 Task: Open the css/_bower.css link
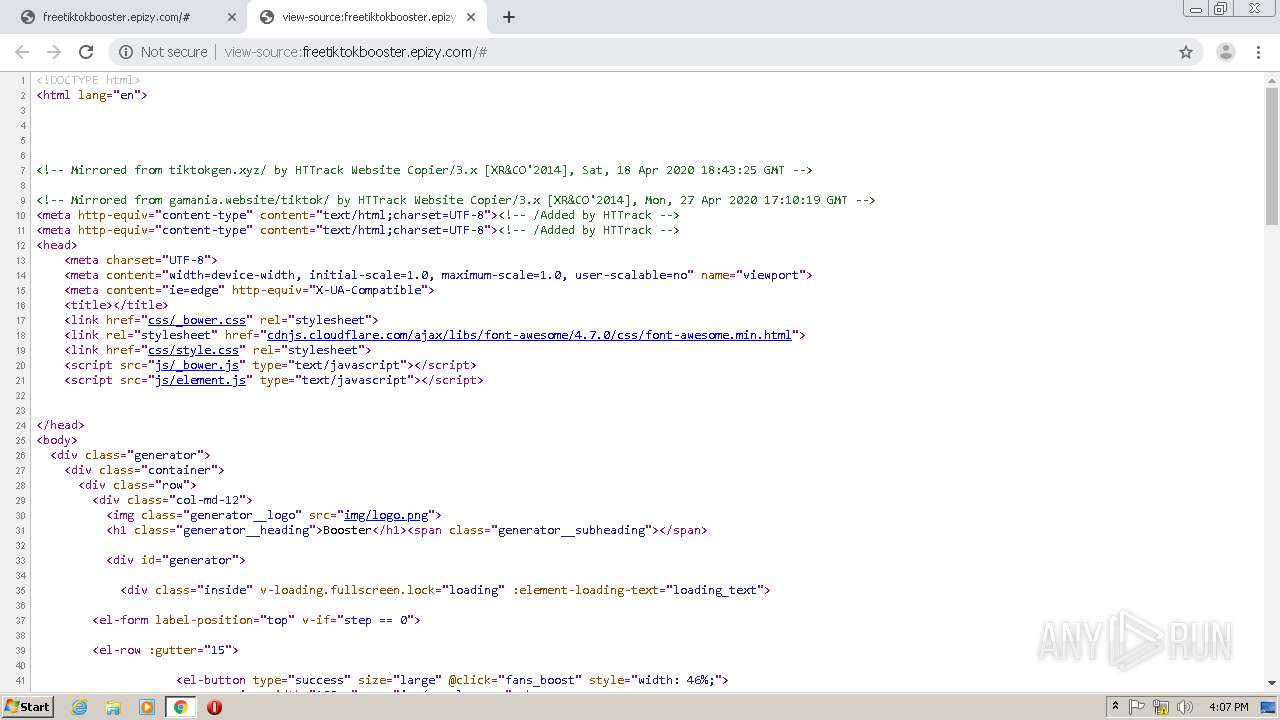pos(197,320)
